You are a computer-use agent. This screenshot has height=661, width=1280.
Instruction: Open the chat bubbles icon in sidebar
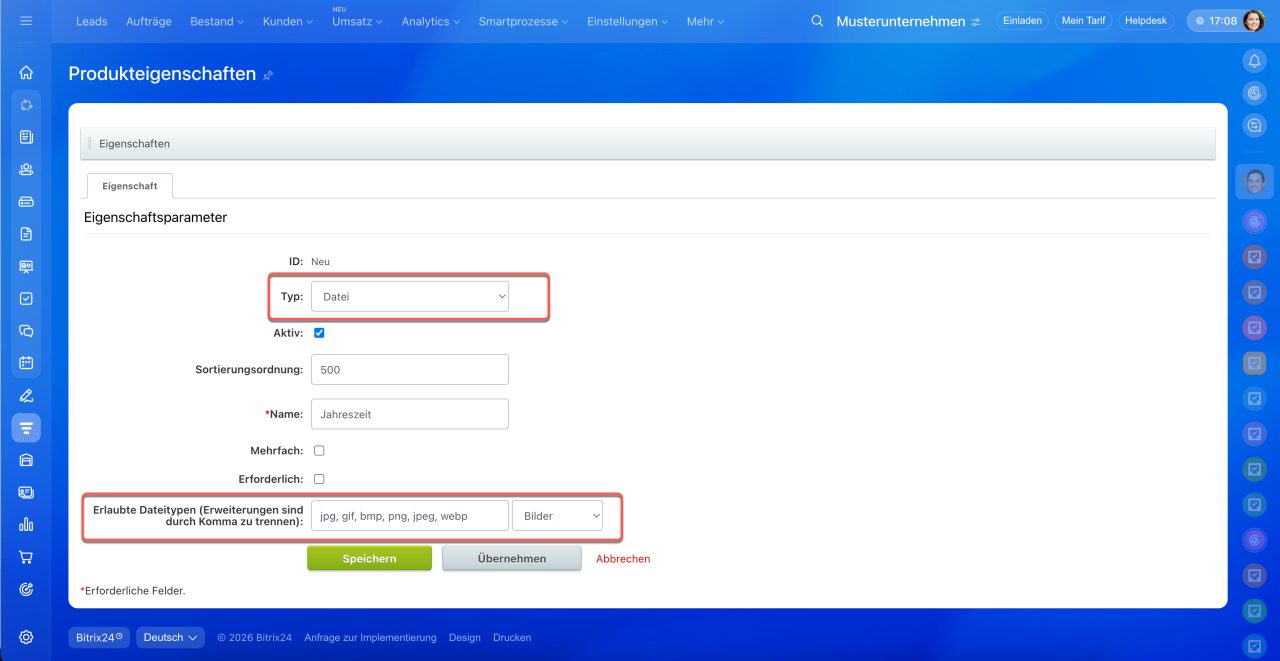point(26,331)
